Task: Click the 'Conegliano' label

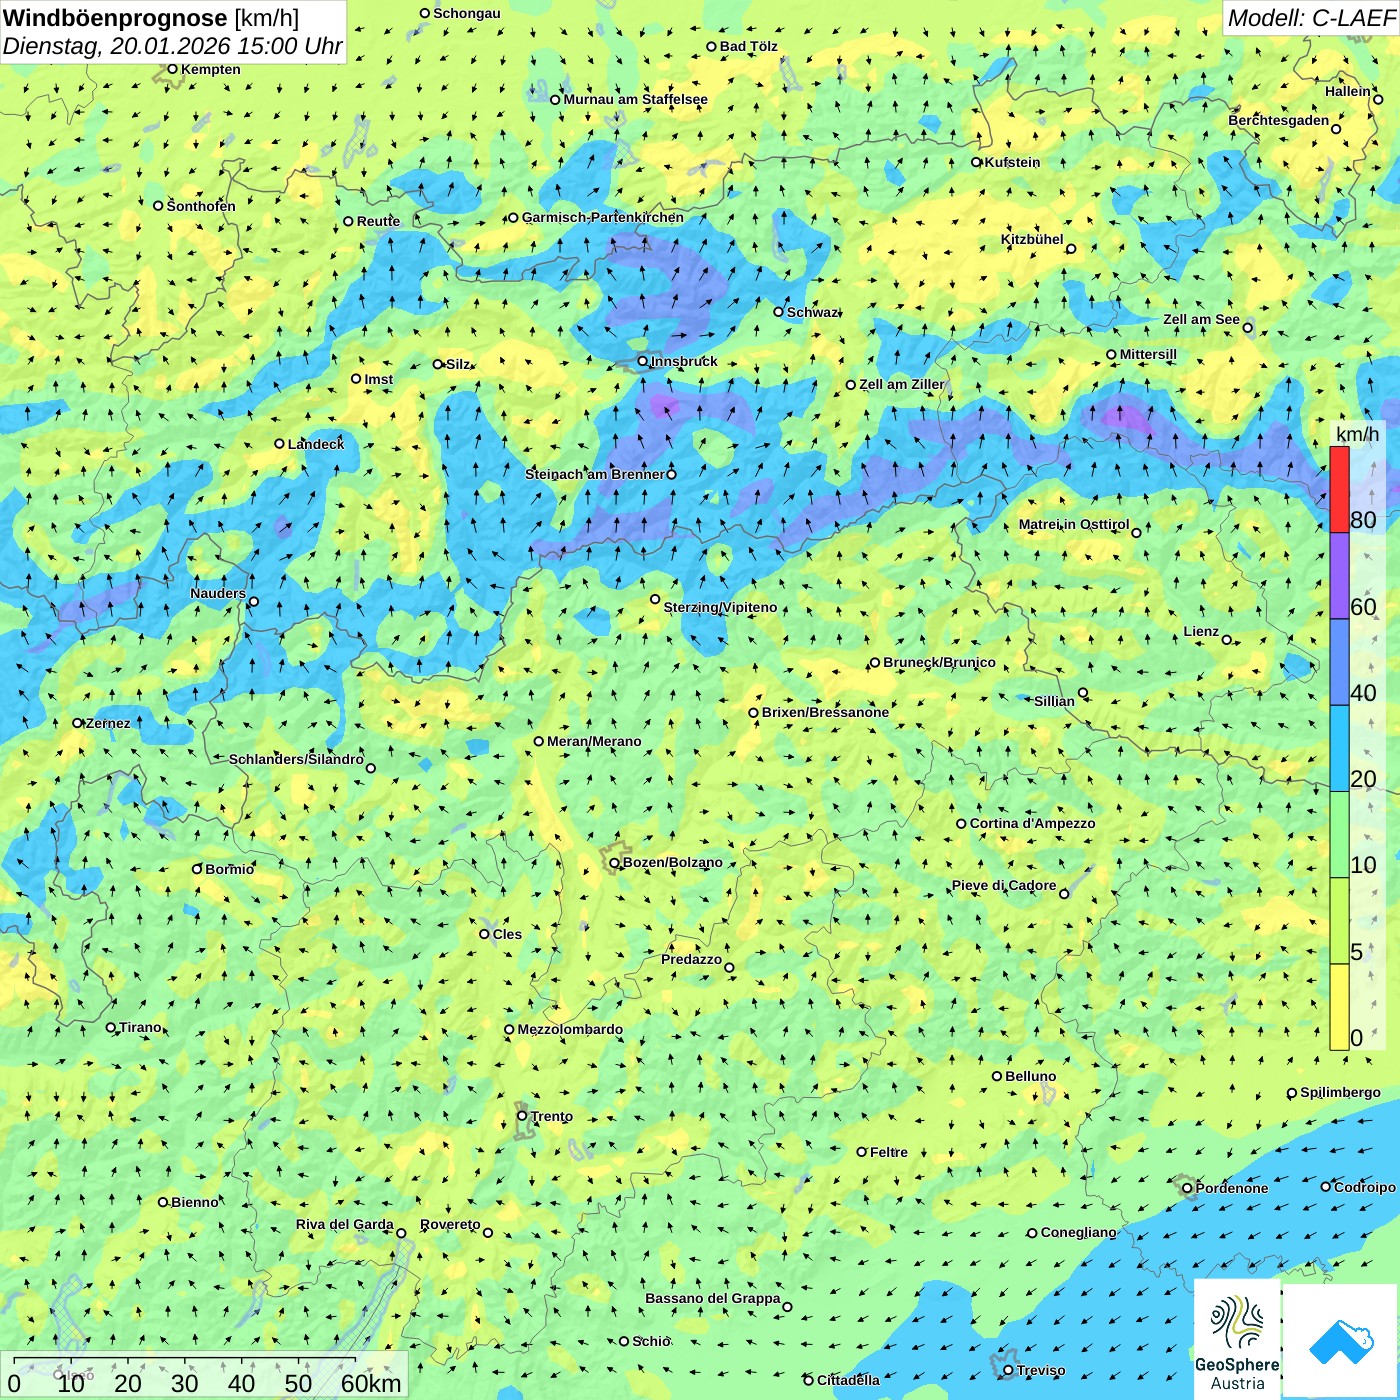Action: click(x=1078, y=1232)
